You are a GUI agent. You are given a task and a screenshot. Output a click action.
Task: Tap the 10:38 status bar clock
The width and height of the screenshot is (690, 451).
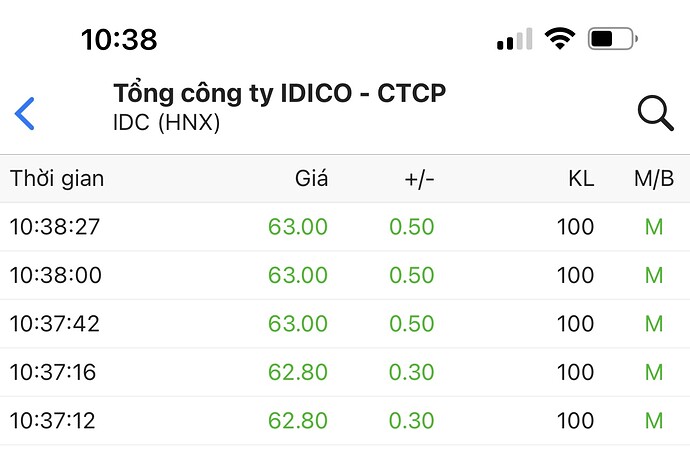[x=119, y=40]
